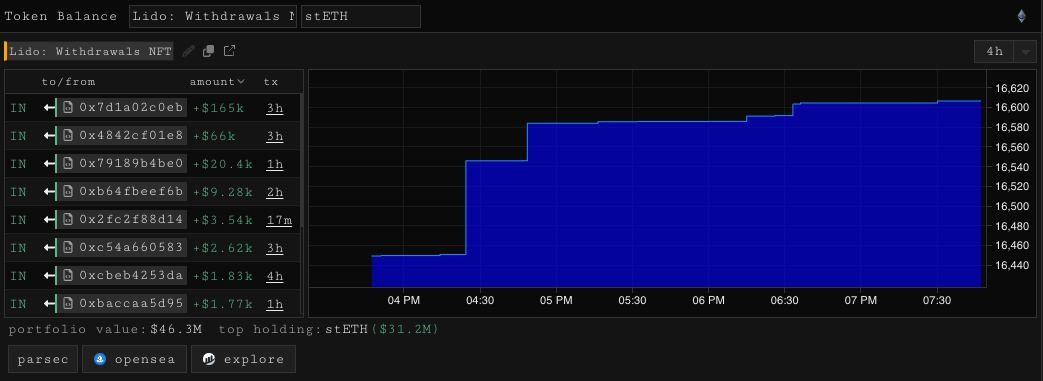This screenshot has height=381, width=1043.
Task: Click the Token Balance panel title
Action: 61,17
